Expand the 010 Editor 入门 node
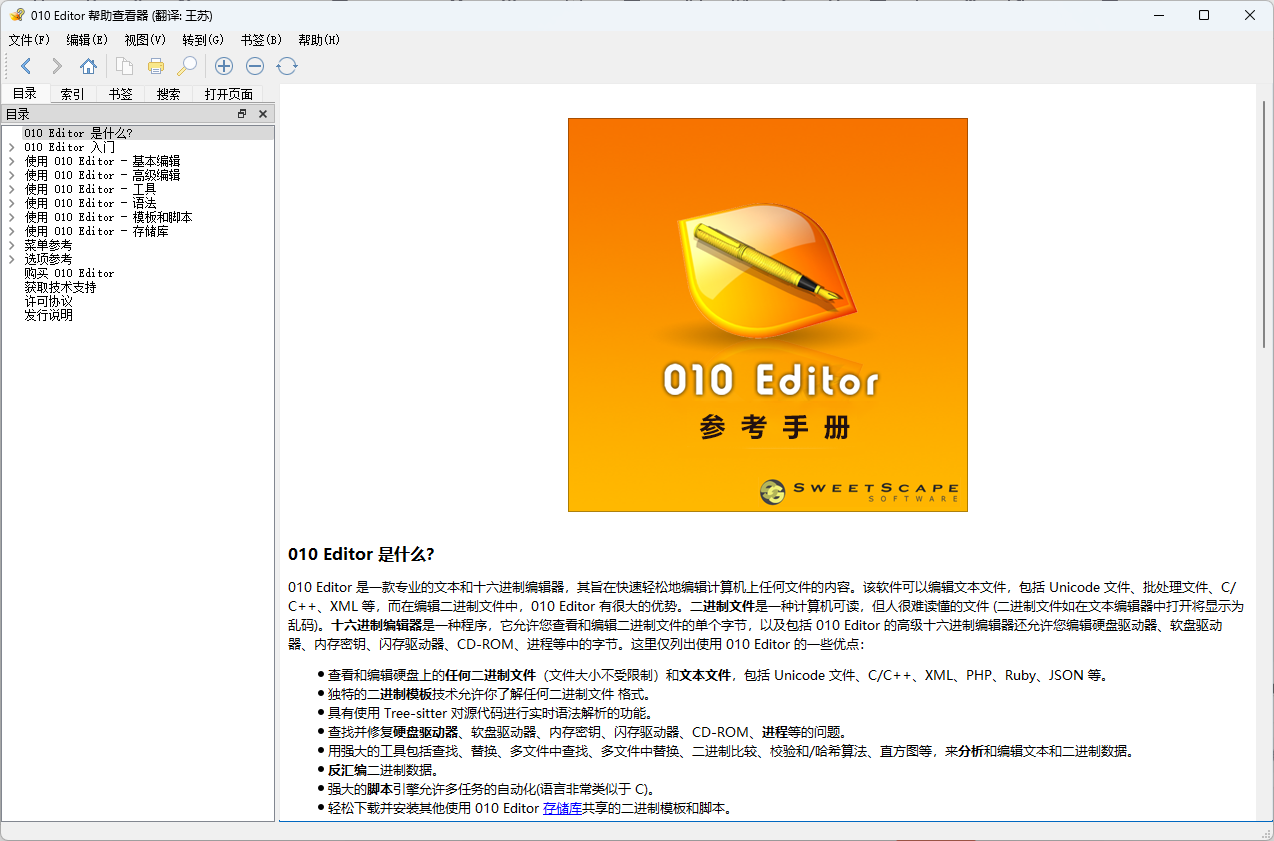Image resolution: width=1274 pixels, height=841 pixels. click(x=12, y=147)
